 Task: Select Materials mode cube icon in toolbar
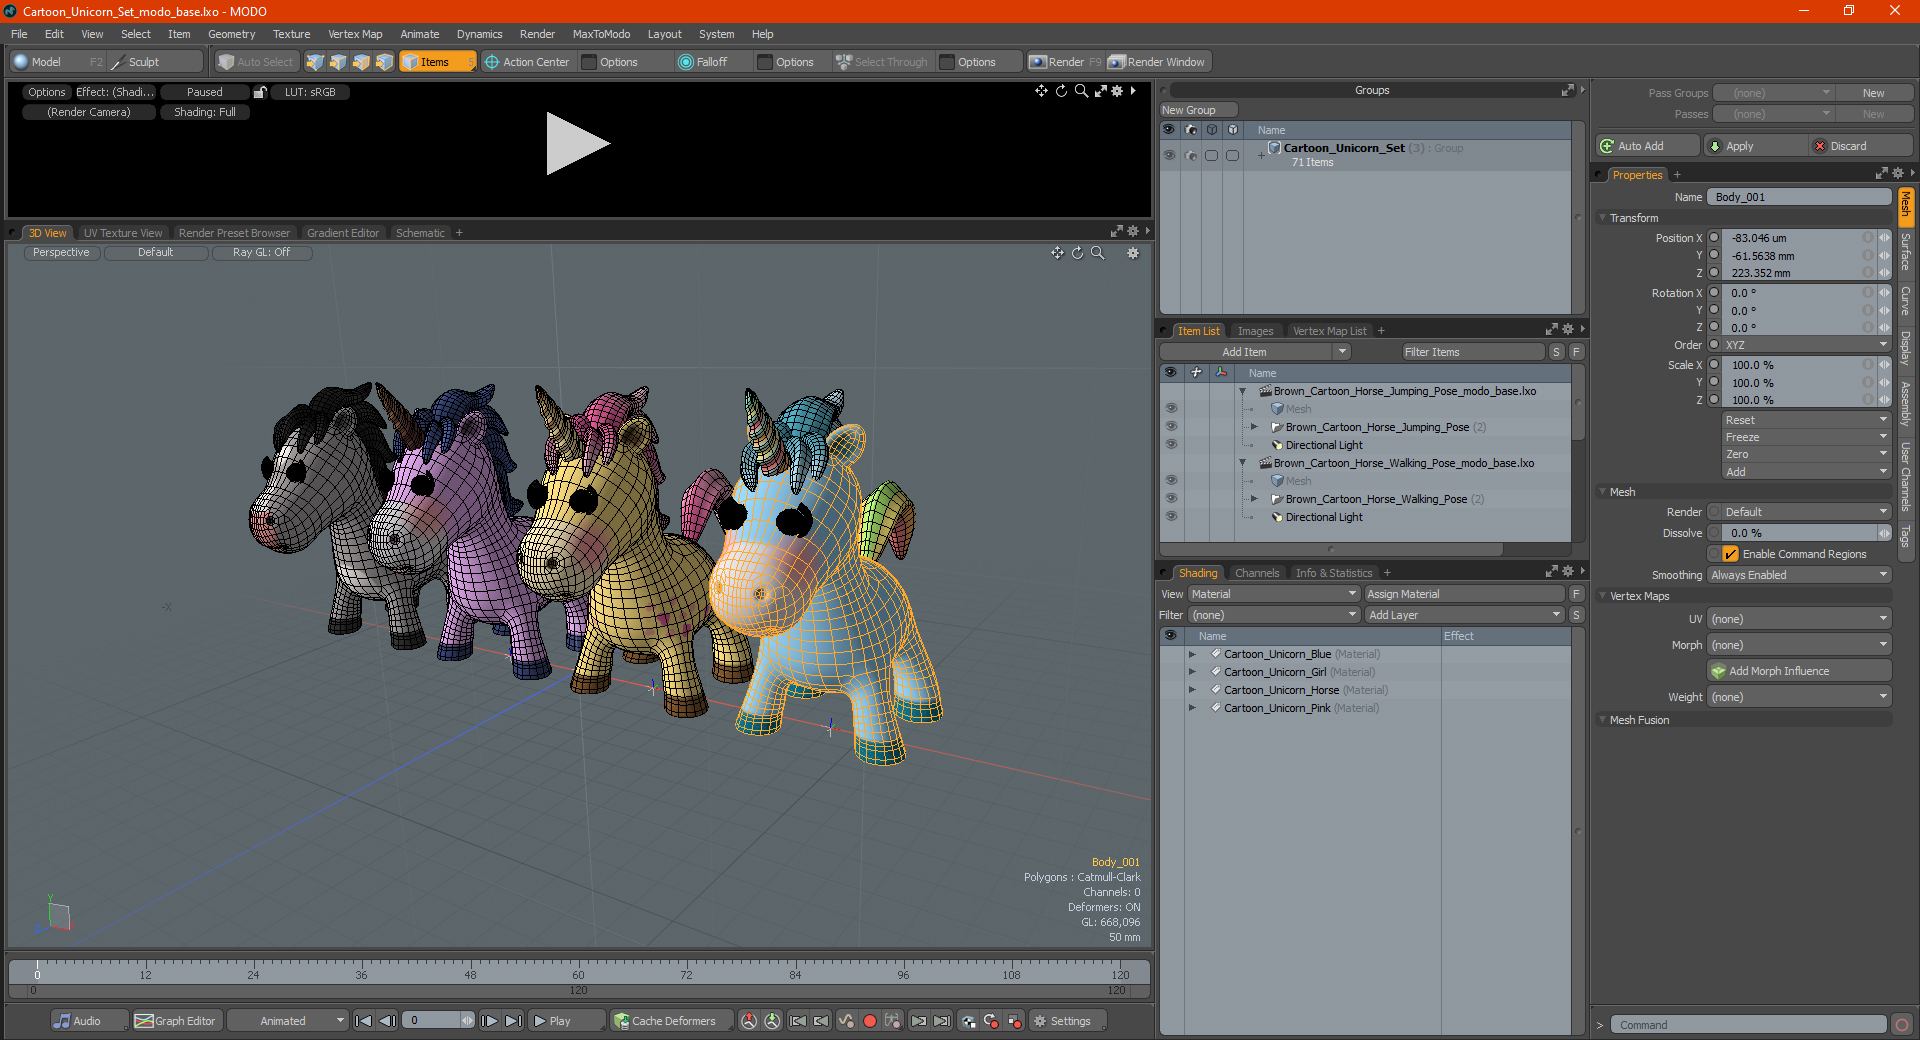pyautogui.click(x=384, y=62)
